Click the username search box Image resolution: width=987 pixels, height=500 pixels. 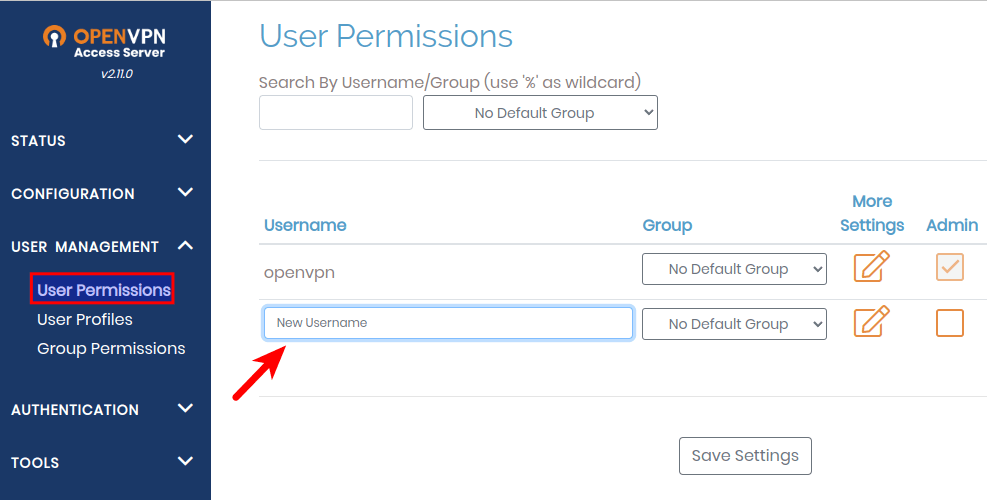335,113
